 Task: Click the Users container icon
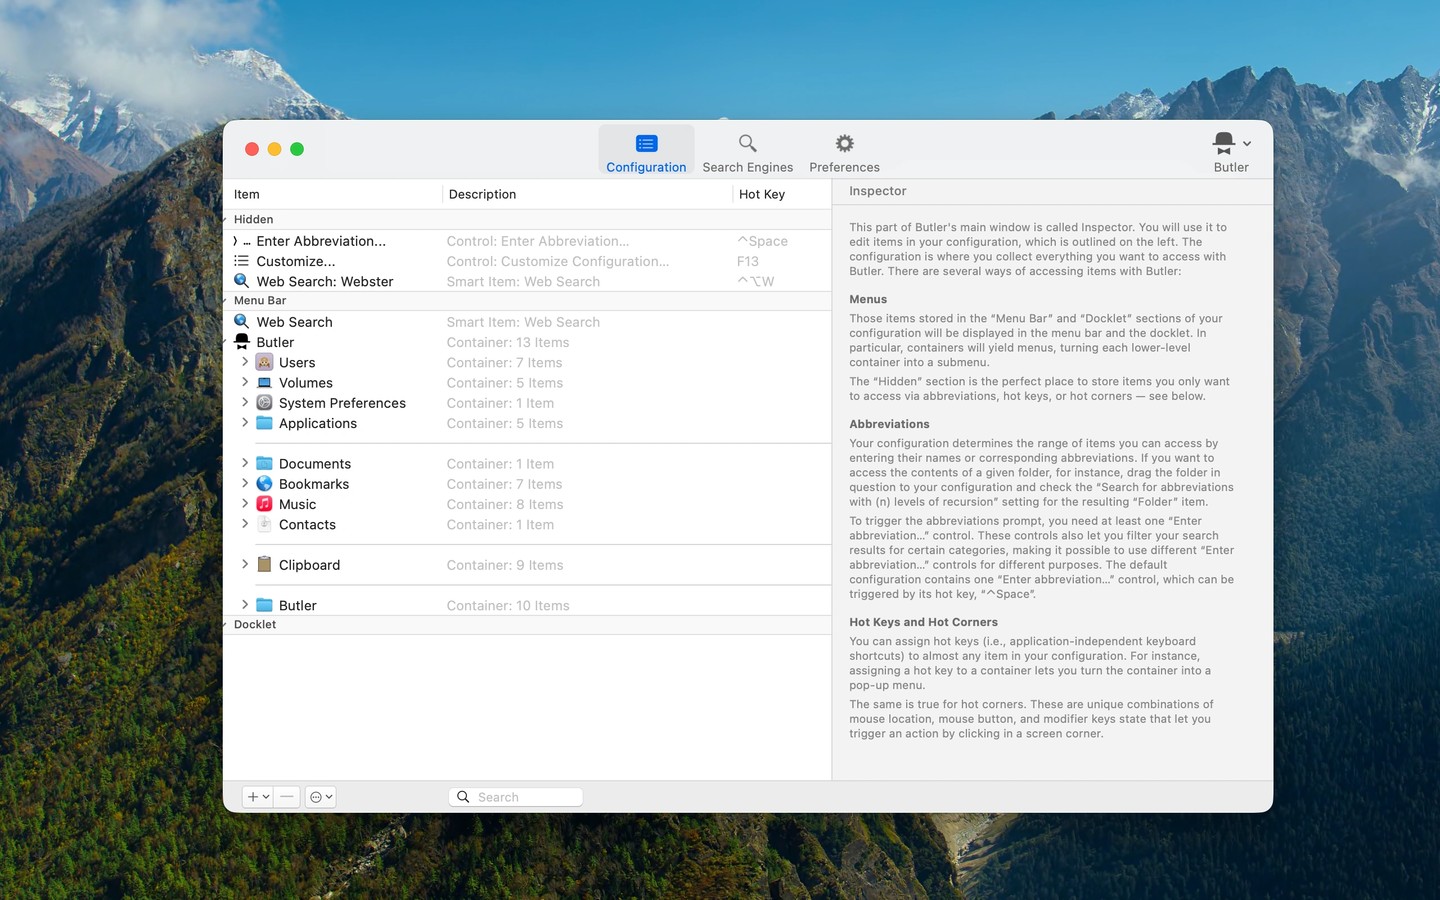(264, 362)
